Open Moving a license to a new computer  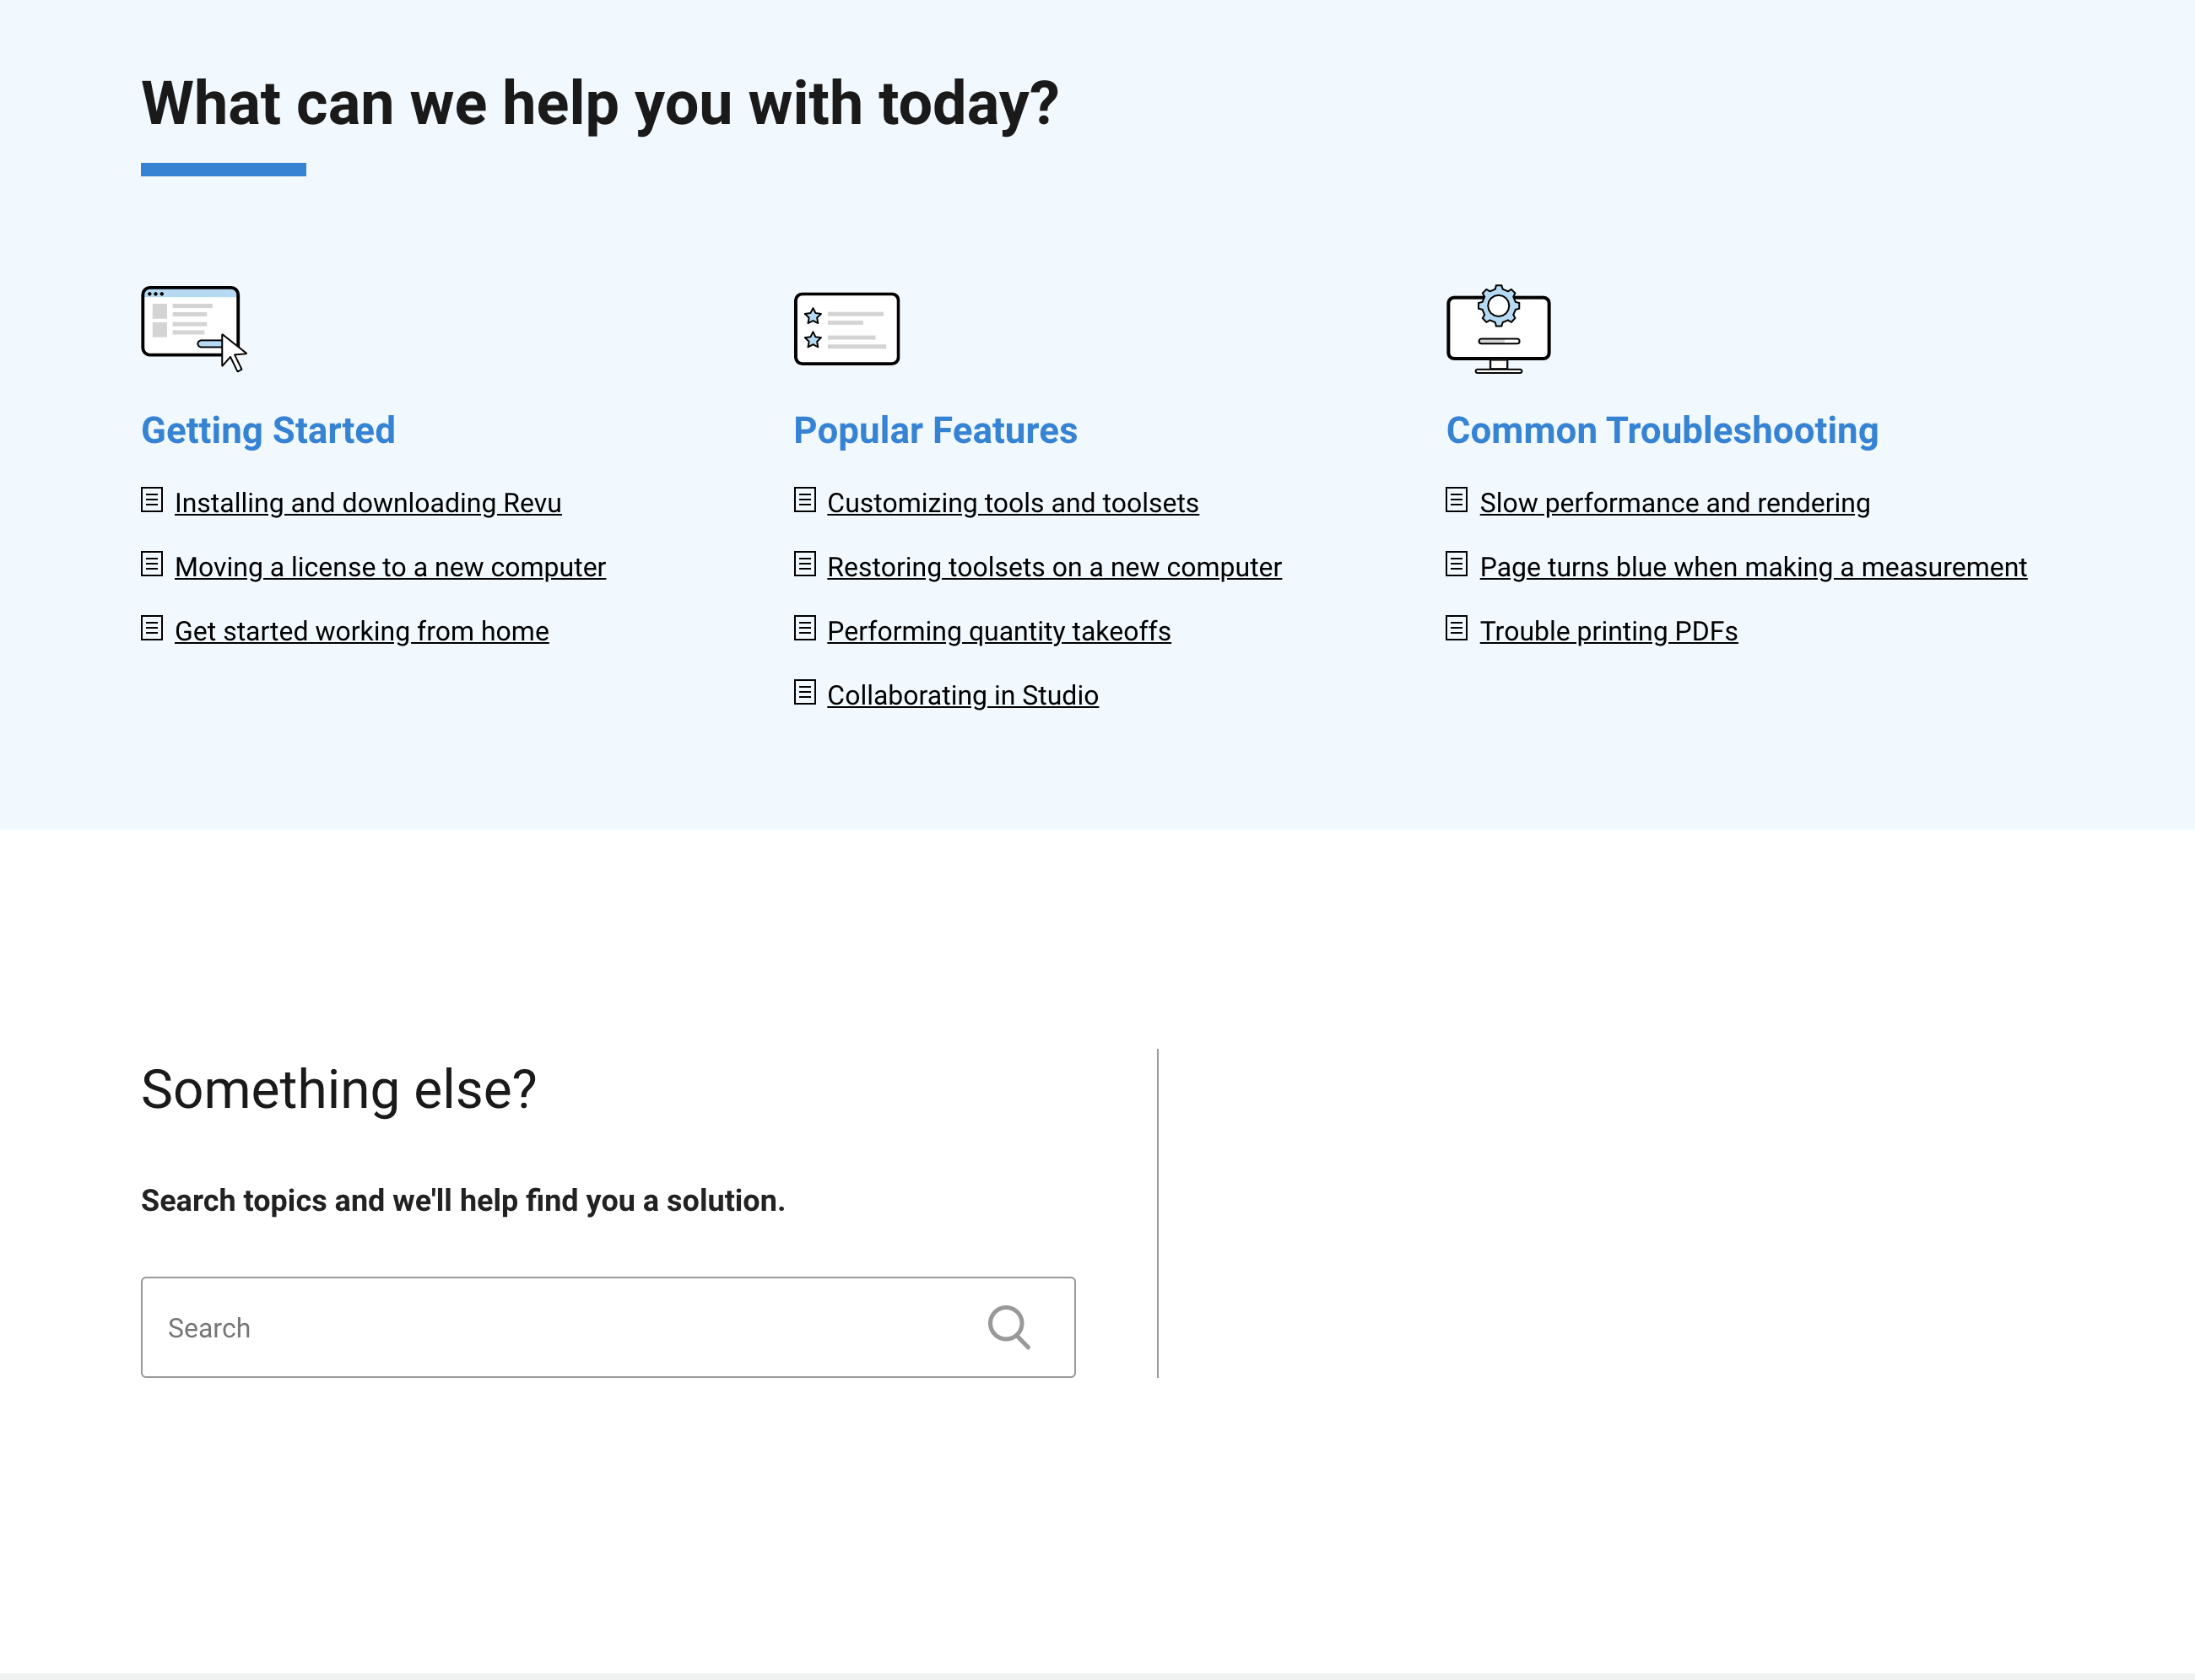[x=390, y=567]
